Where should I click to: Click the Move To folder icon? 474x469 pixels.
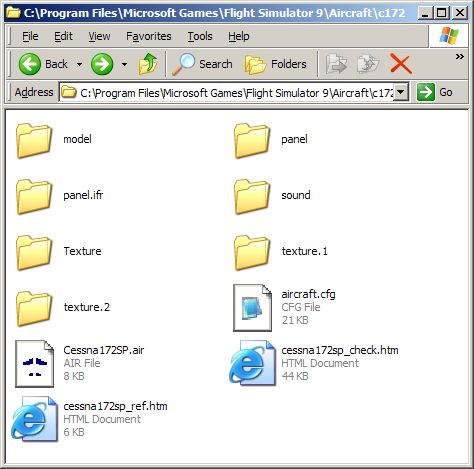coord(336,64)
